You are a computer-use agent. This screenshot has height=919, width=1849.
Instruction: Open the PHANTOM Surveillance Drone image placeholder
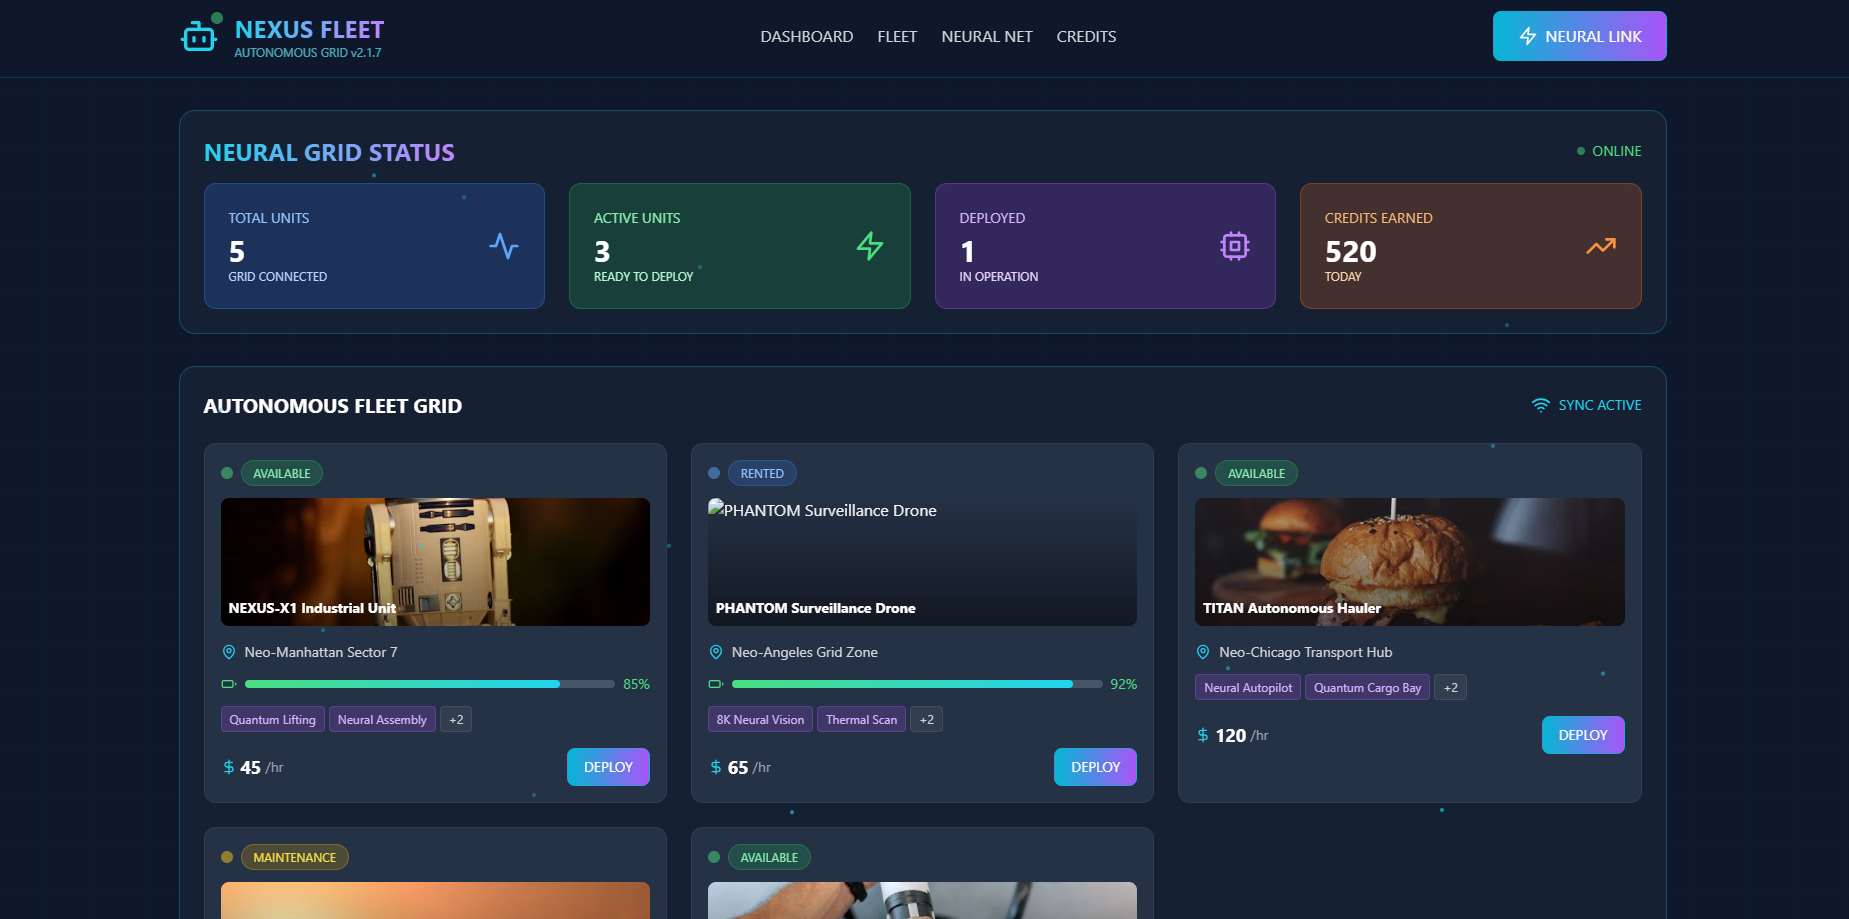pyautogui.click(x=922, y=562)
